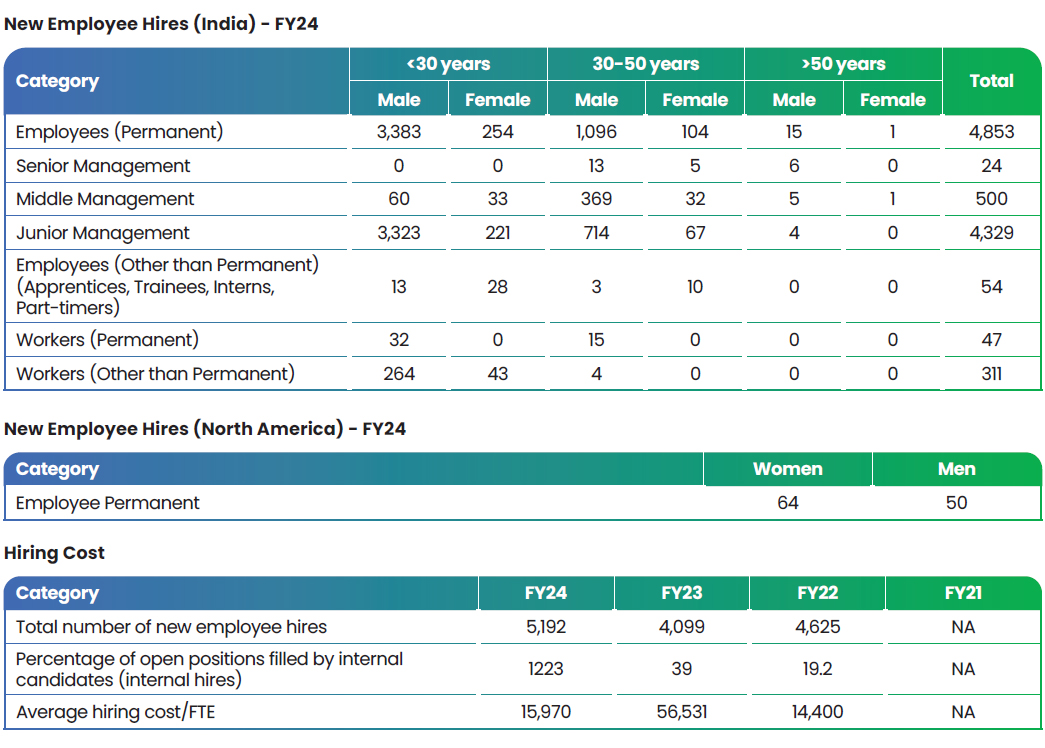Click the 'New Employee Hires (India) - FY24' heading
This screenshot has height=748, width=1045.
click(161, 24)
